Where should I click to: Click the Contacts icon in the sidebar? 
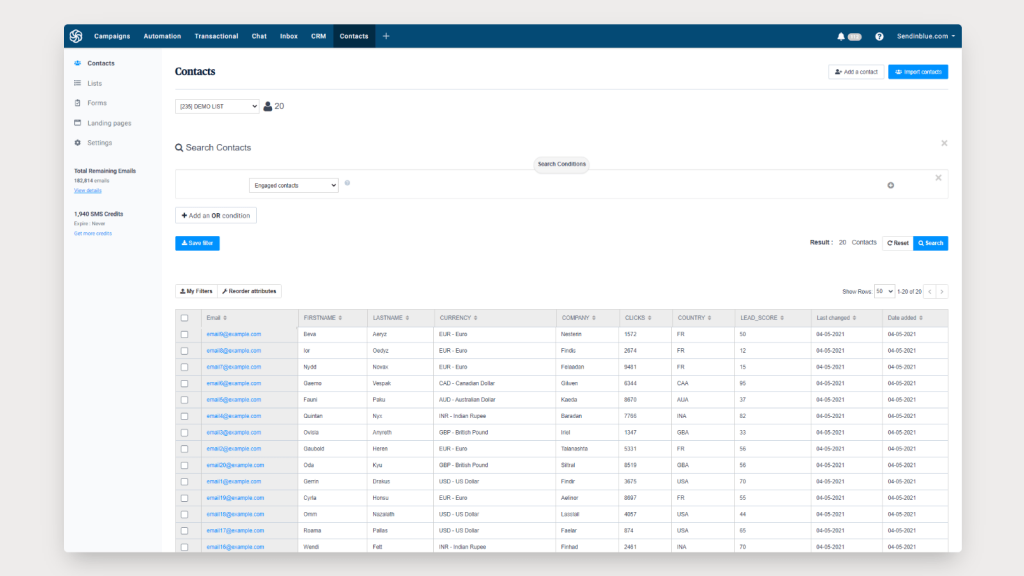(78, 63)
